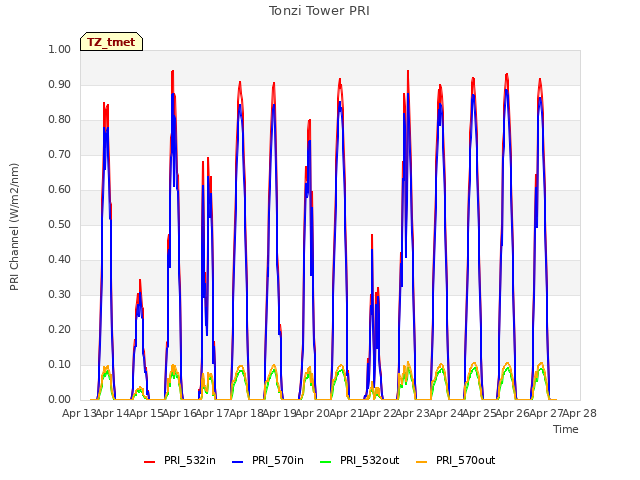Click the 0.00 y-axis tick label
The height and width of the screenshot is (480, 640).
pos(60,400)
